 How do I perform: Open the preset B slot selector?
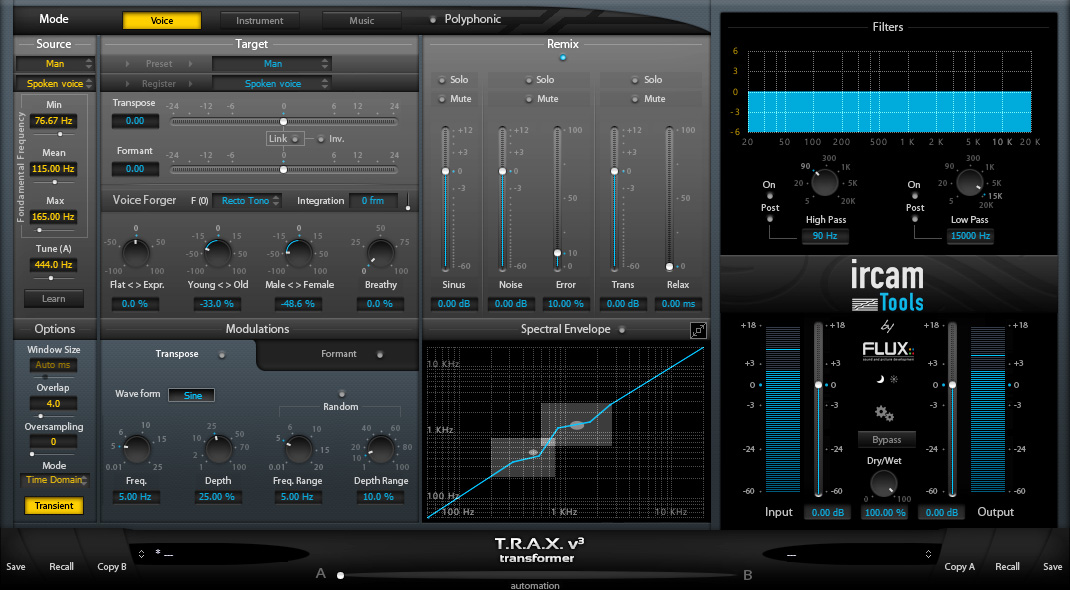click(x=928, y=554)
